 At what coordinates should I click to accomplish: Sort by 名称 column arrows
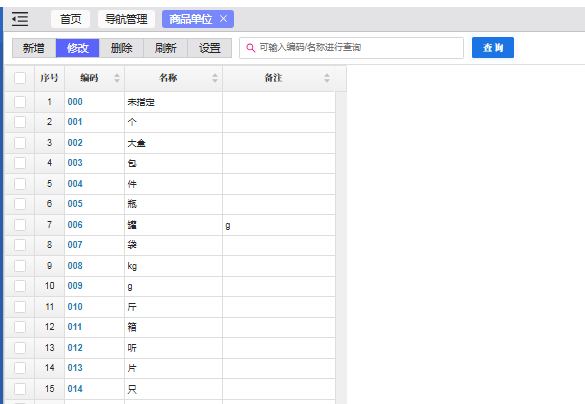pos(215,78)
